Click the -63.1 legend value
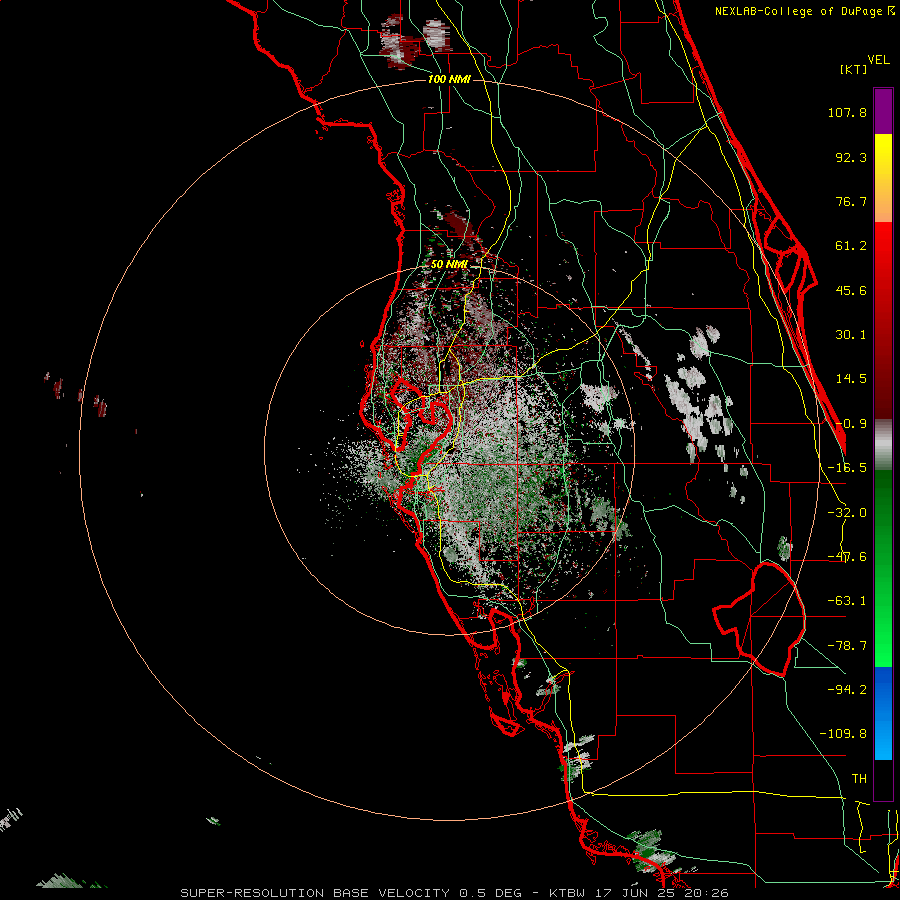Image resolution: width=900 pixels, height=900 pixels. [847, 601]
